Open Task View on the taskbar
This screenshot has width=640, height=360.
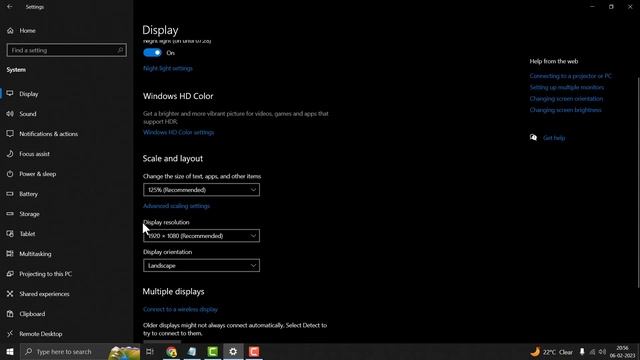[x=150, y=351]
